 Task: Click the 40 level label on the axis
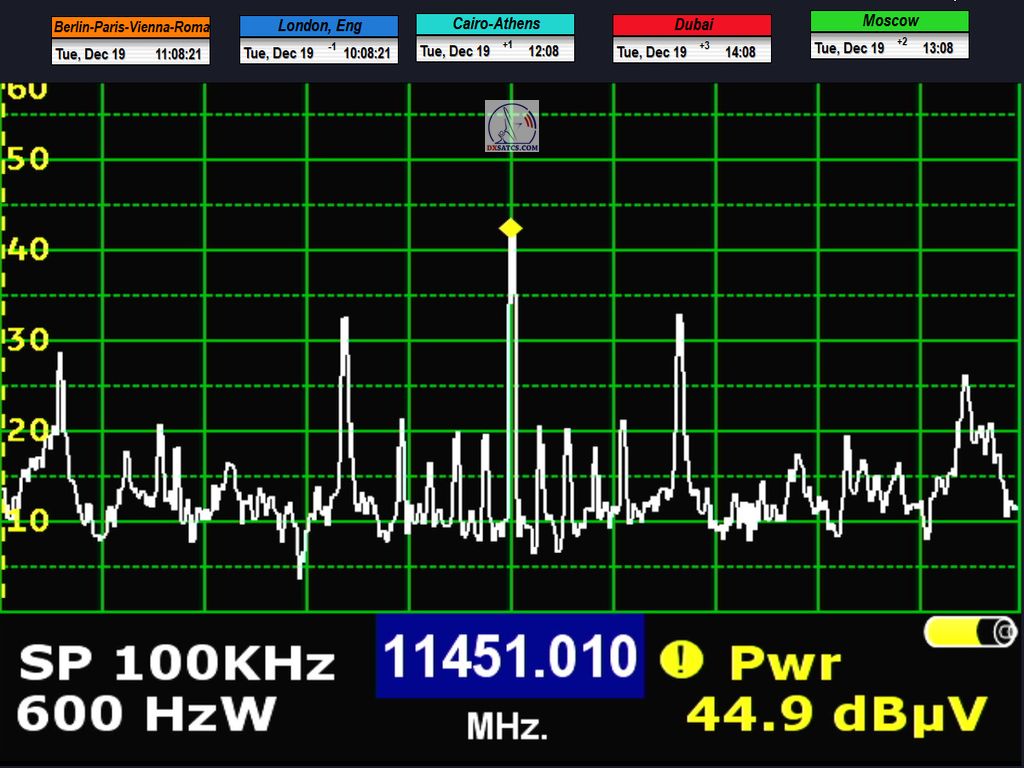27,249
